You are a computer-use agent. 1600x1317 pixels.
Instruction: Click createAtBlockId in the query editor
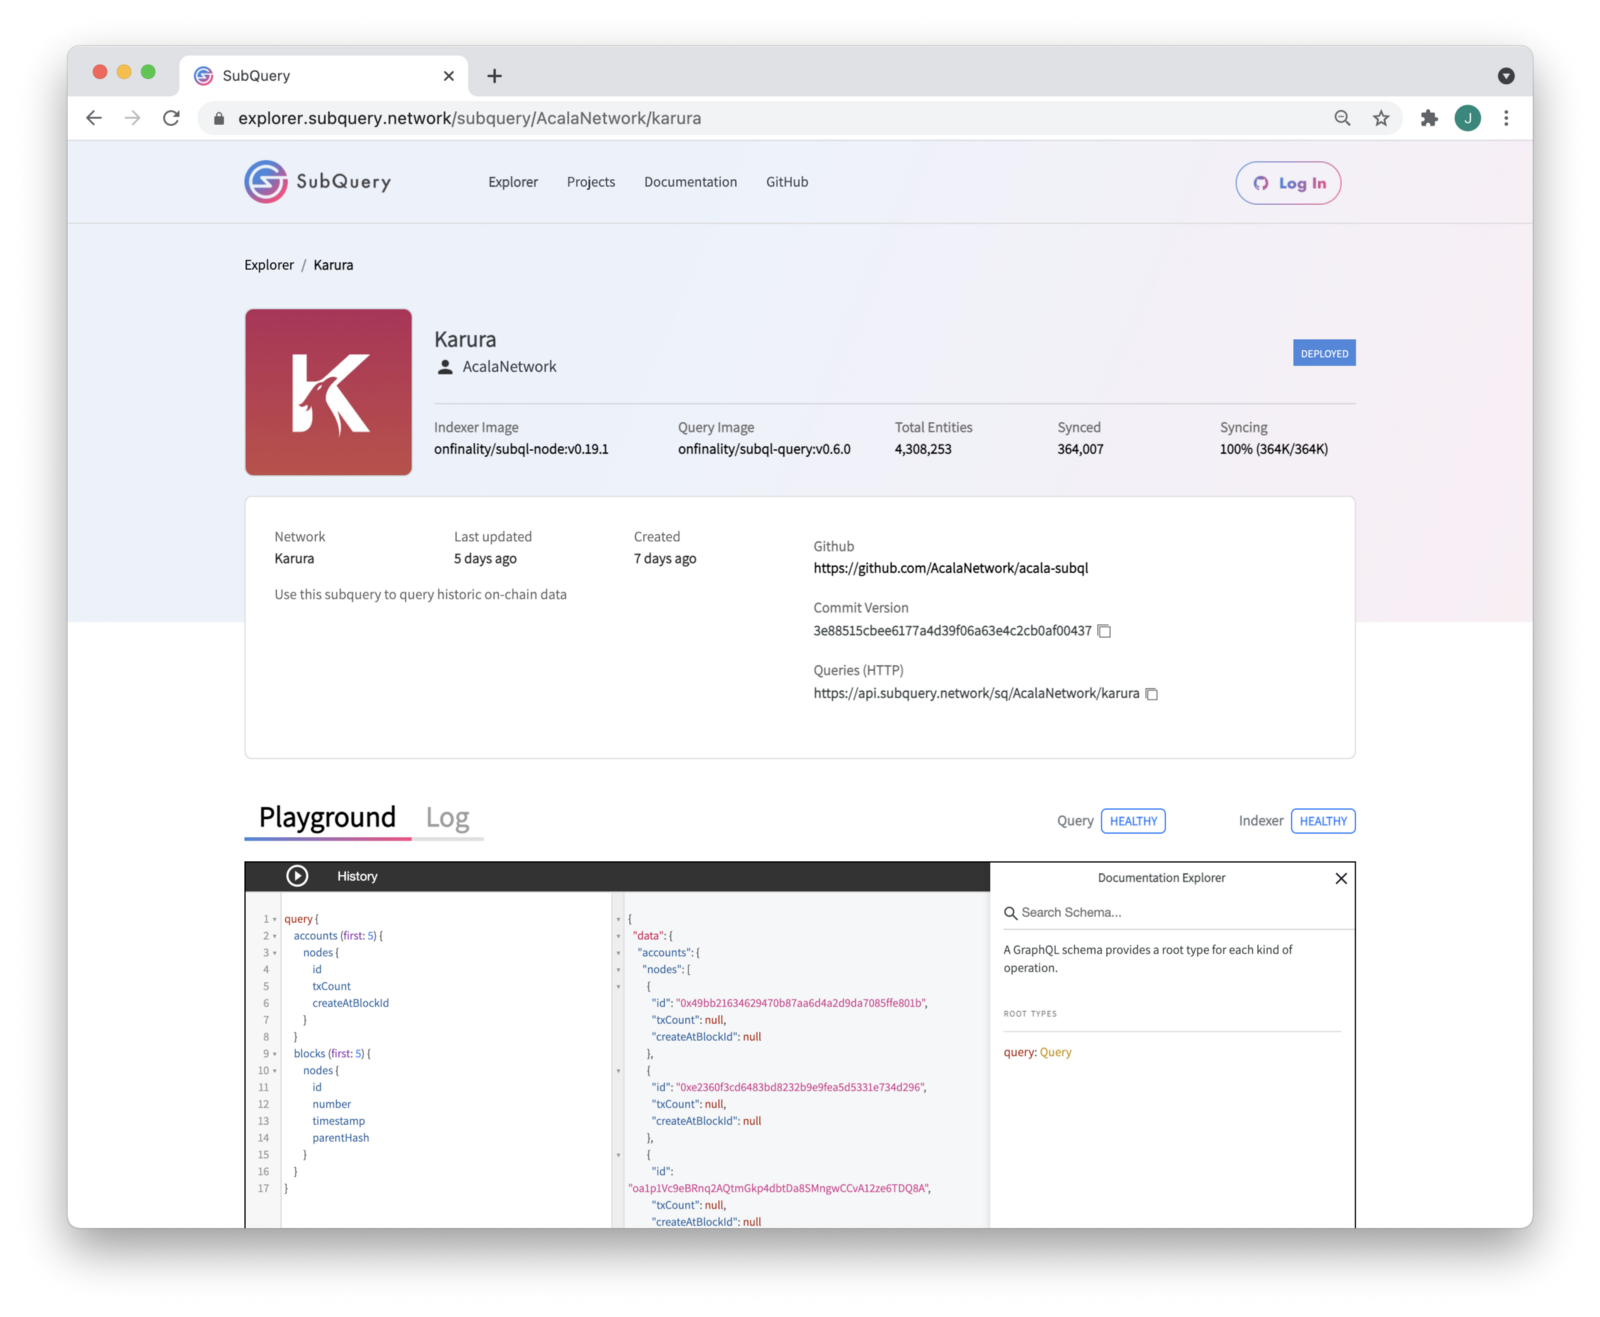click(x=350, y=1003)
